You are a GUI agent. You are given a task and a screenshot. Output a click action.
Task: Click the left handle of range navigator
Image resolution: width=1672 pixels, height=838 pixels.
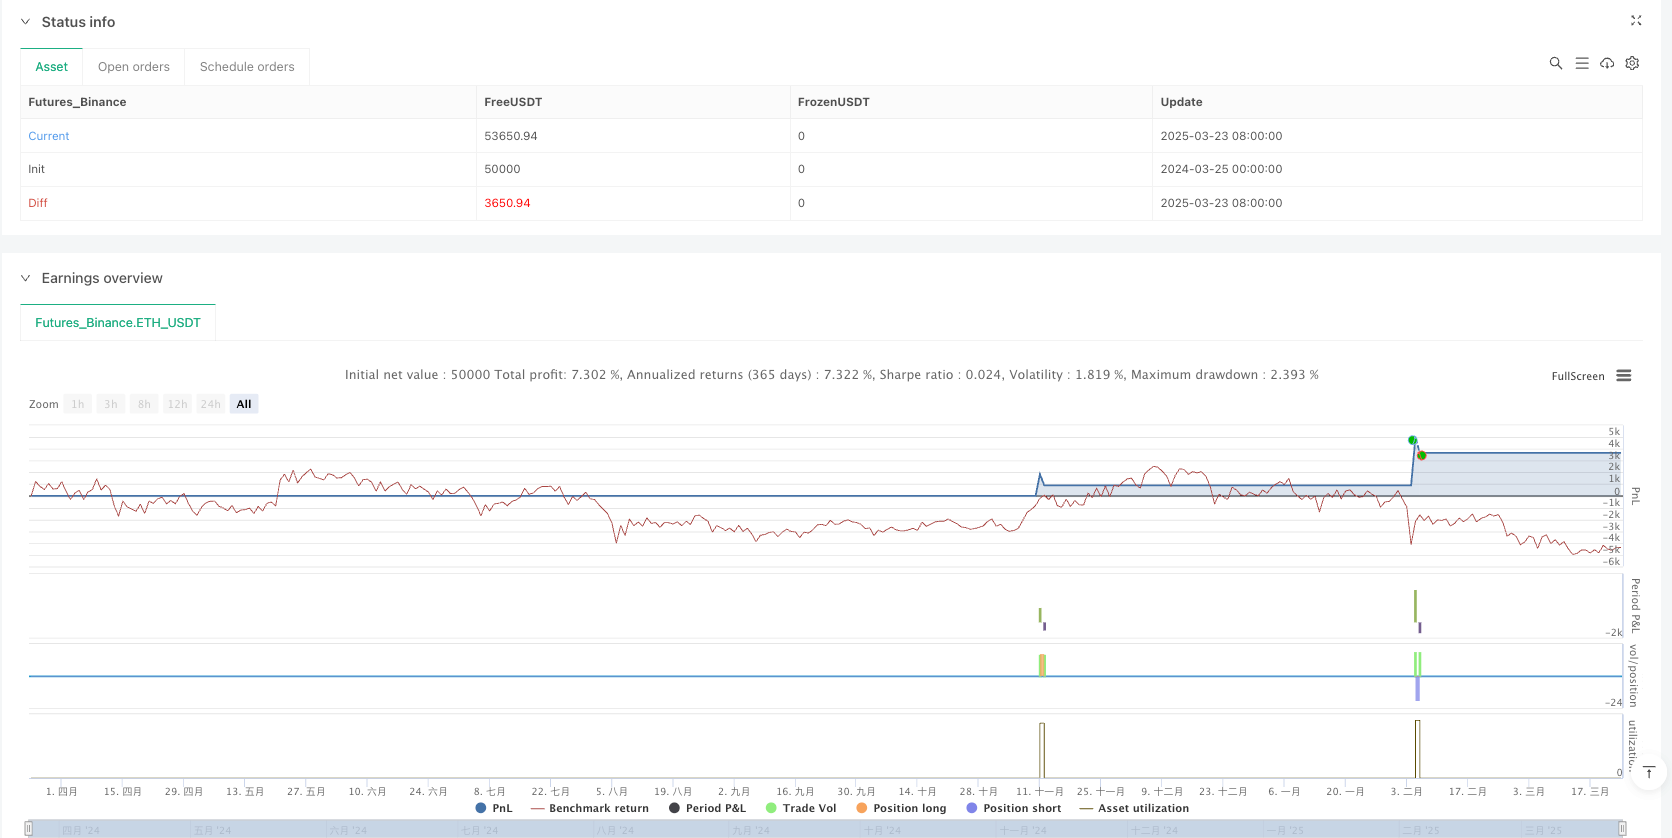29,828
